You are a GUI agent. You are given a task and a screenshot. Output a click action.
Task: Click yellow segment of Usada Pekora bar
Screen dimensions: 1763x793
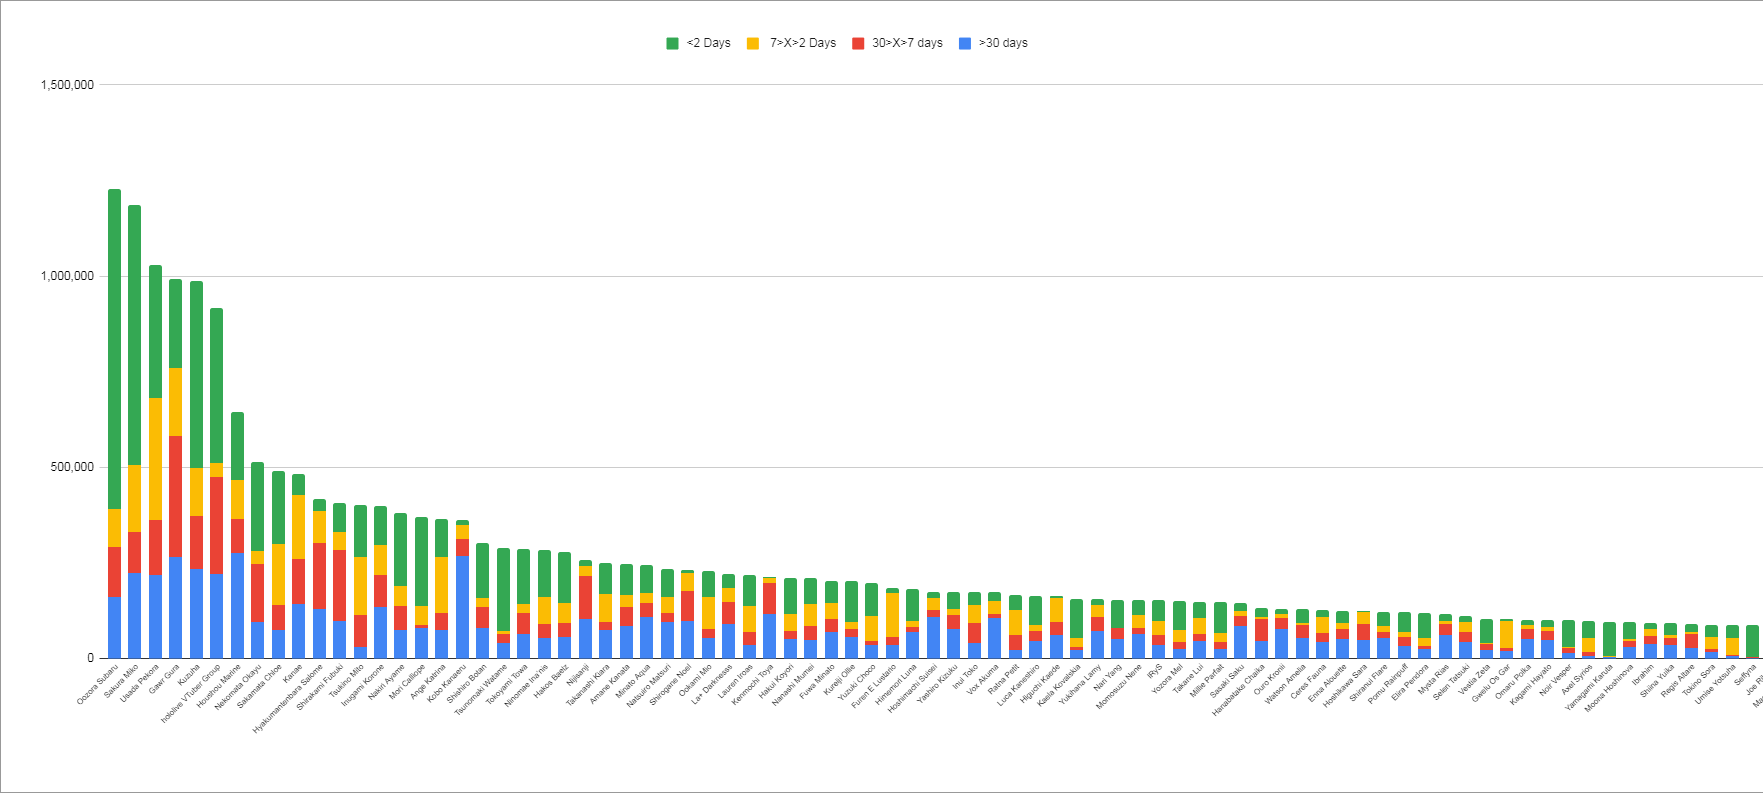point(155,458)
